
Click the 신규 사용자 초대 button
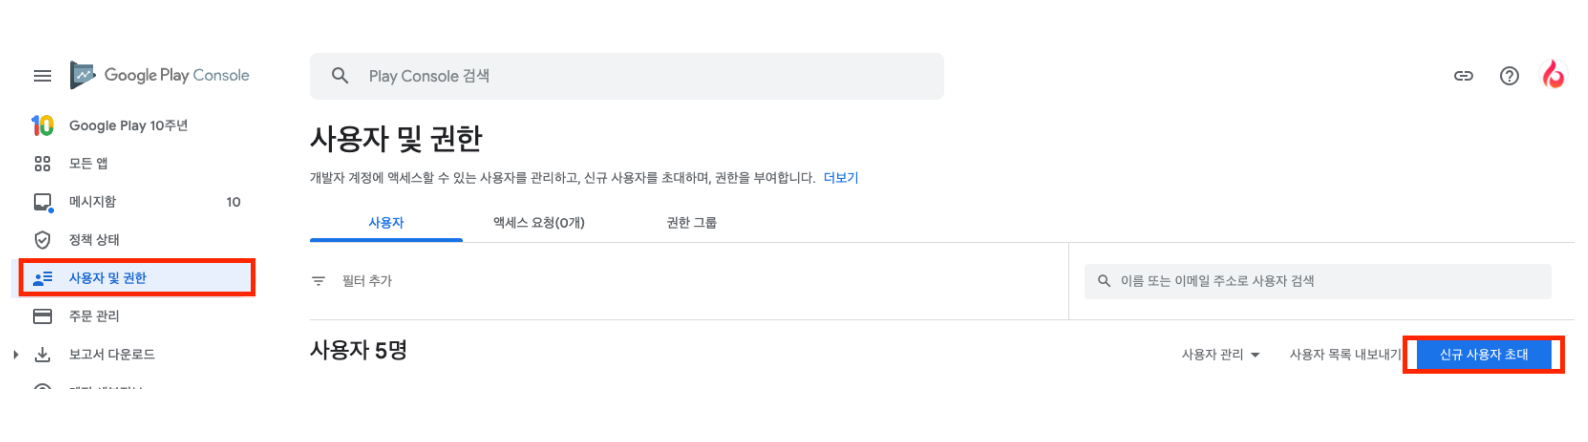1484,355
